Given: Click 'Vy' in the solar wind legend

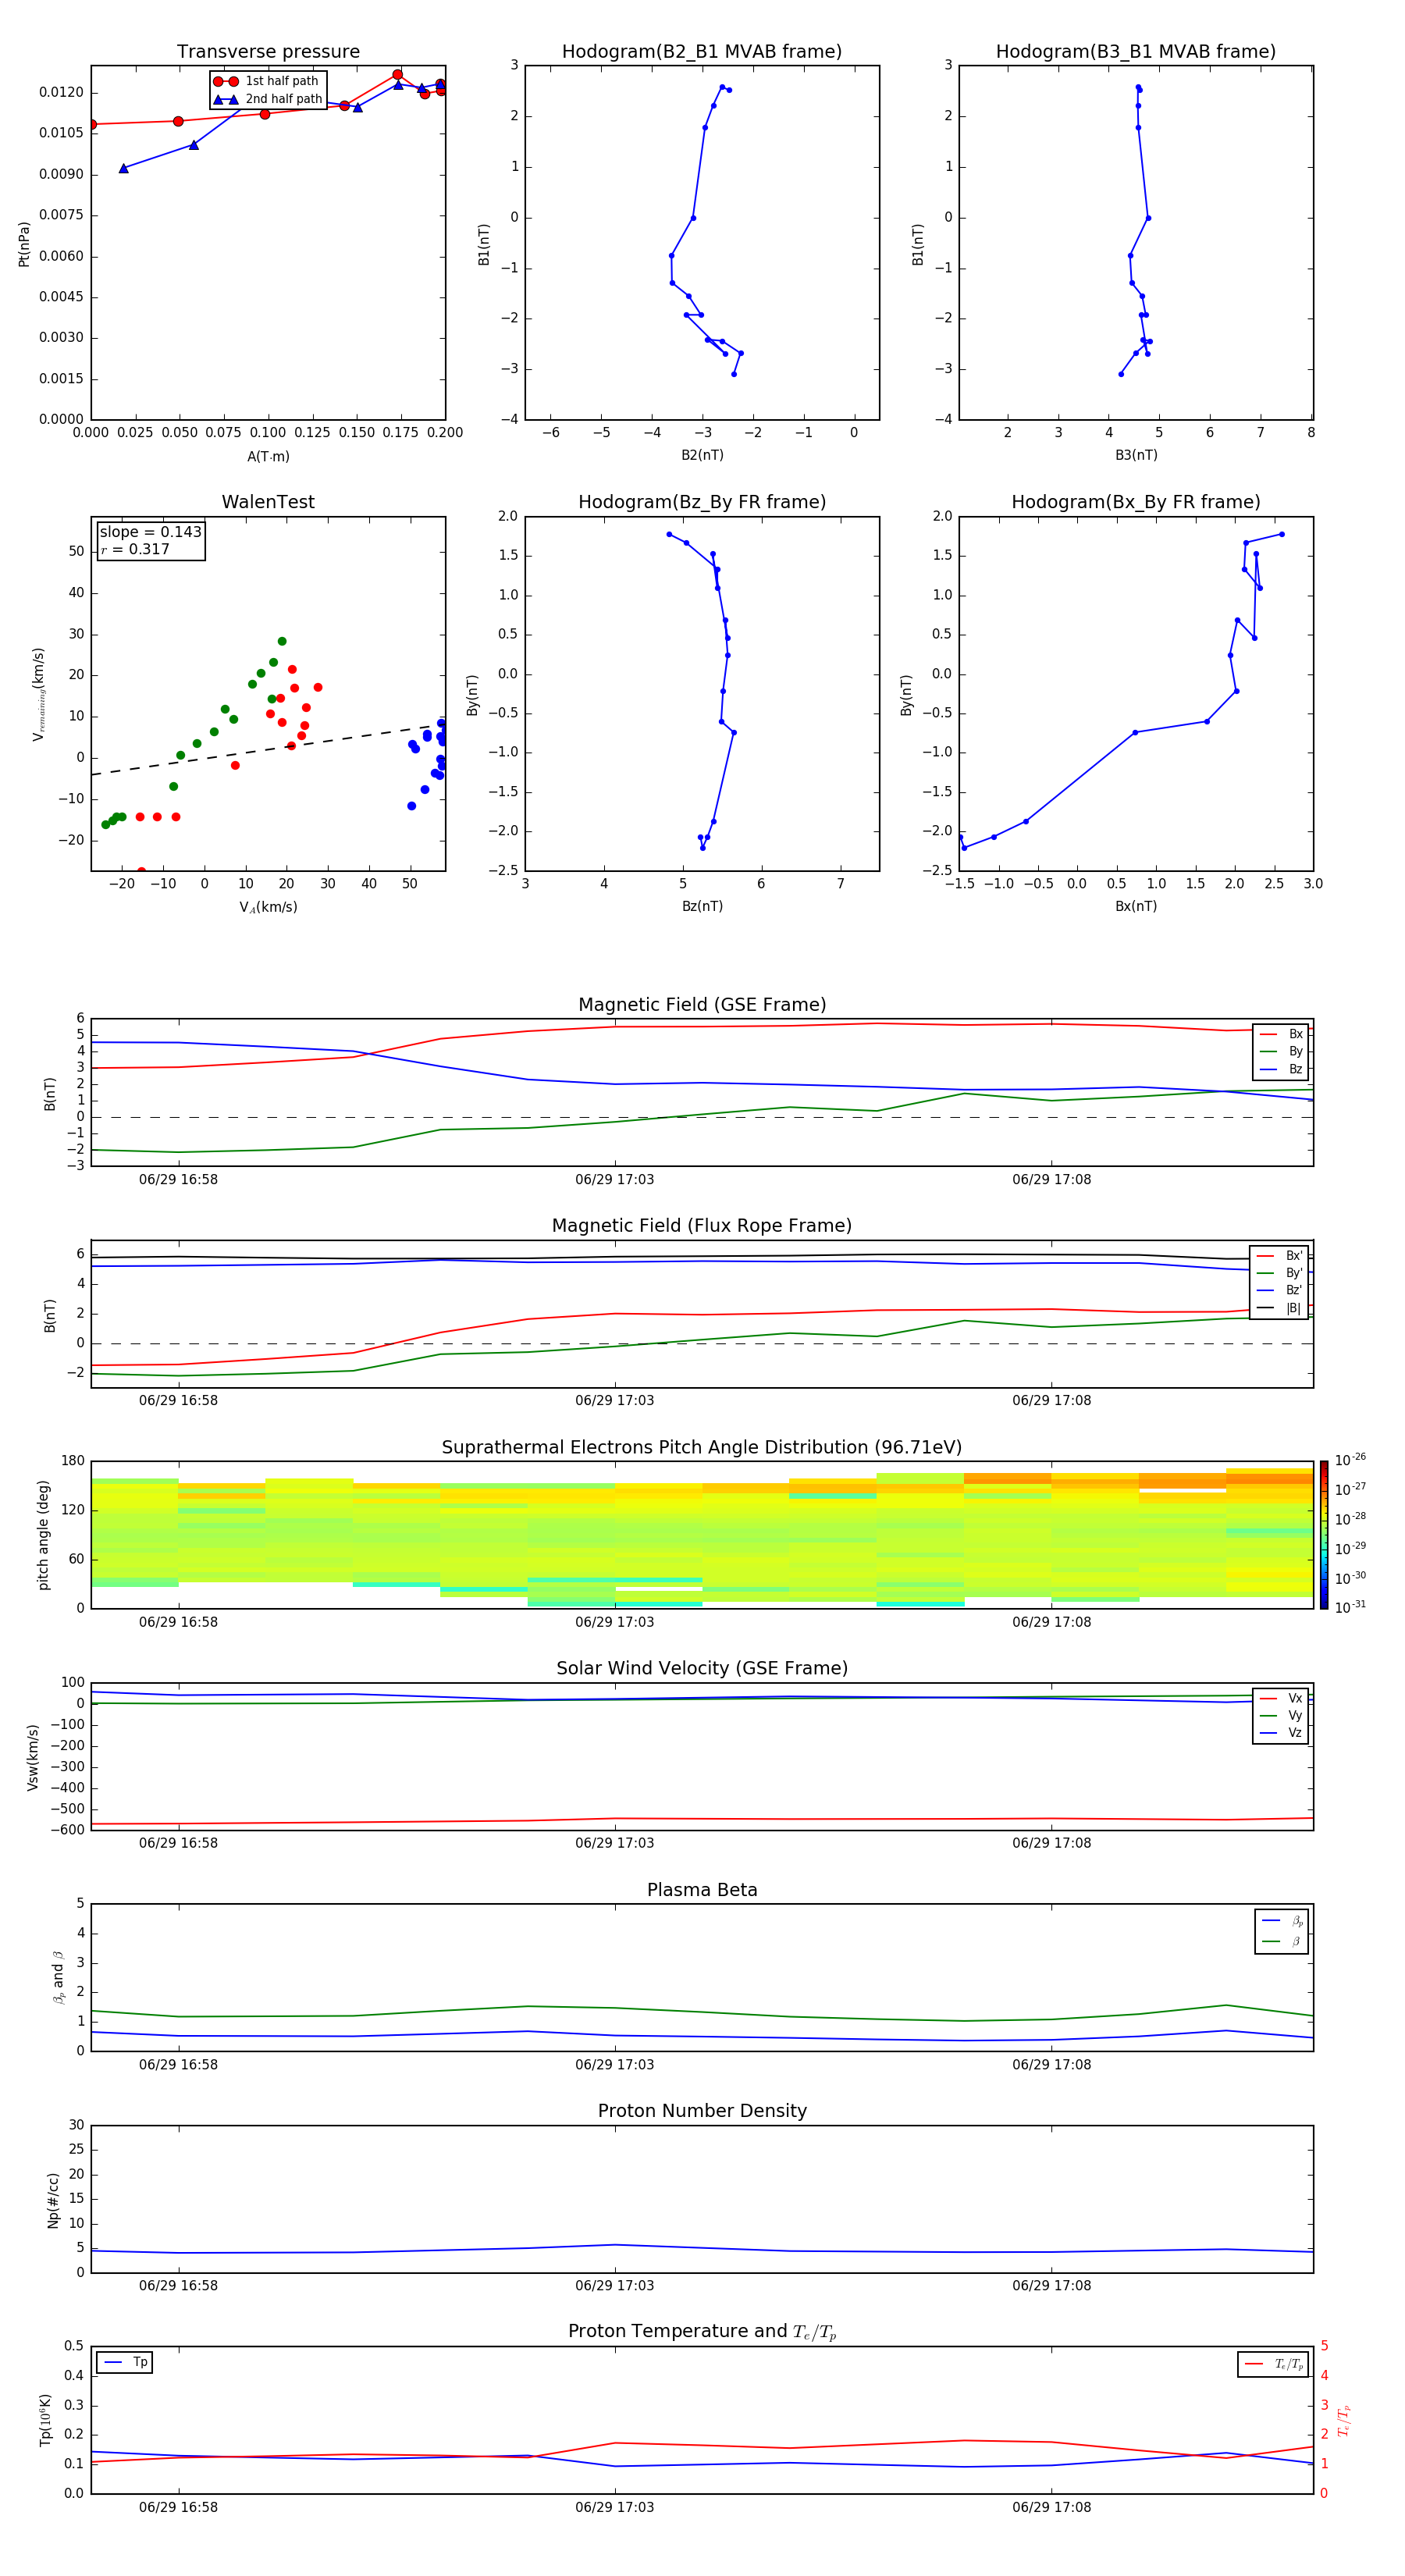Looking at the screenshot, I should [x=1282, y=1715].
